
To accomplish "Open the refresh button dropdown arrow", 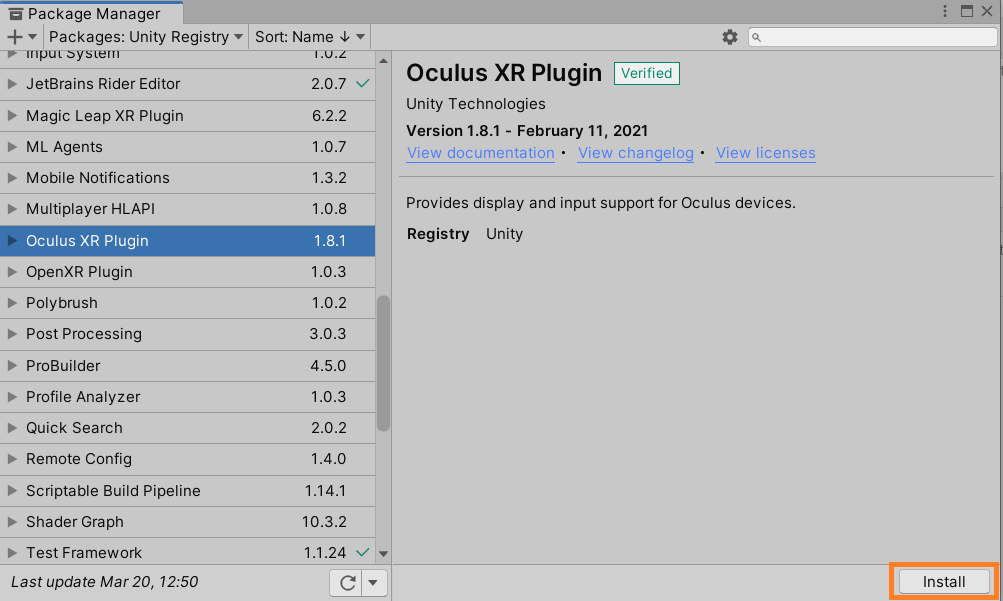I will [372, 582].
